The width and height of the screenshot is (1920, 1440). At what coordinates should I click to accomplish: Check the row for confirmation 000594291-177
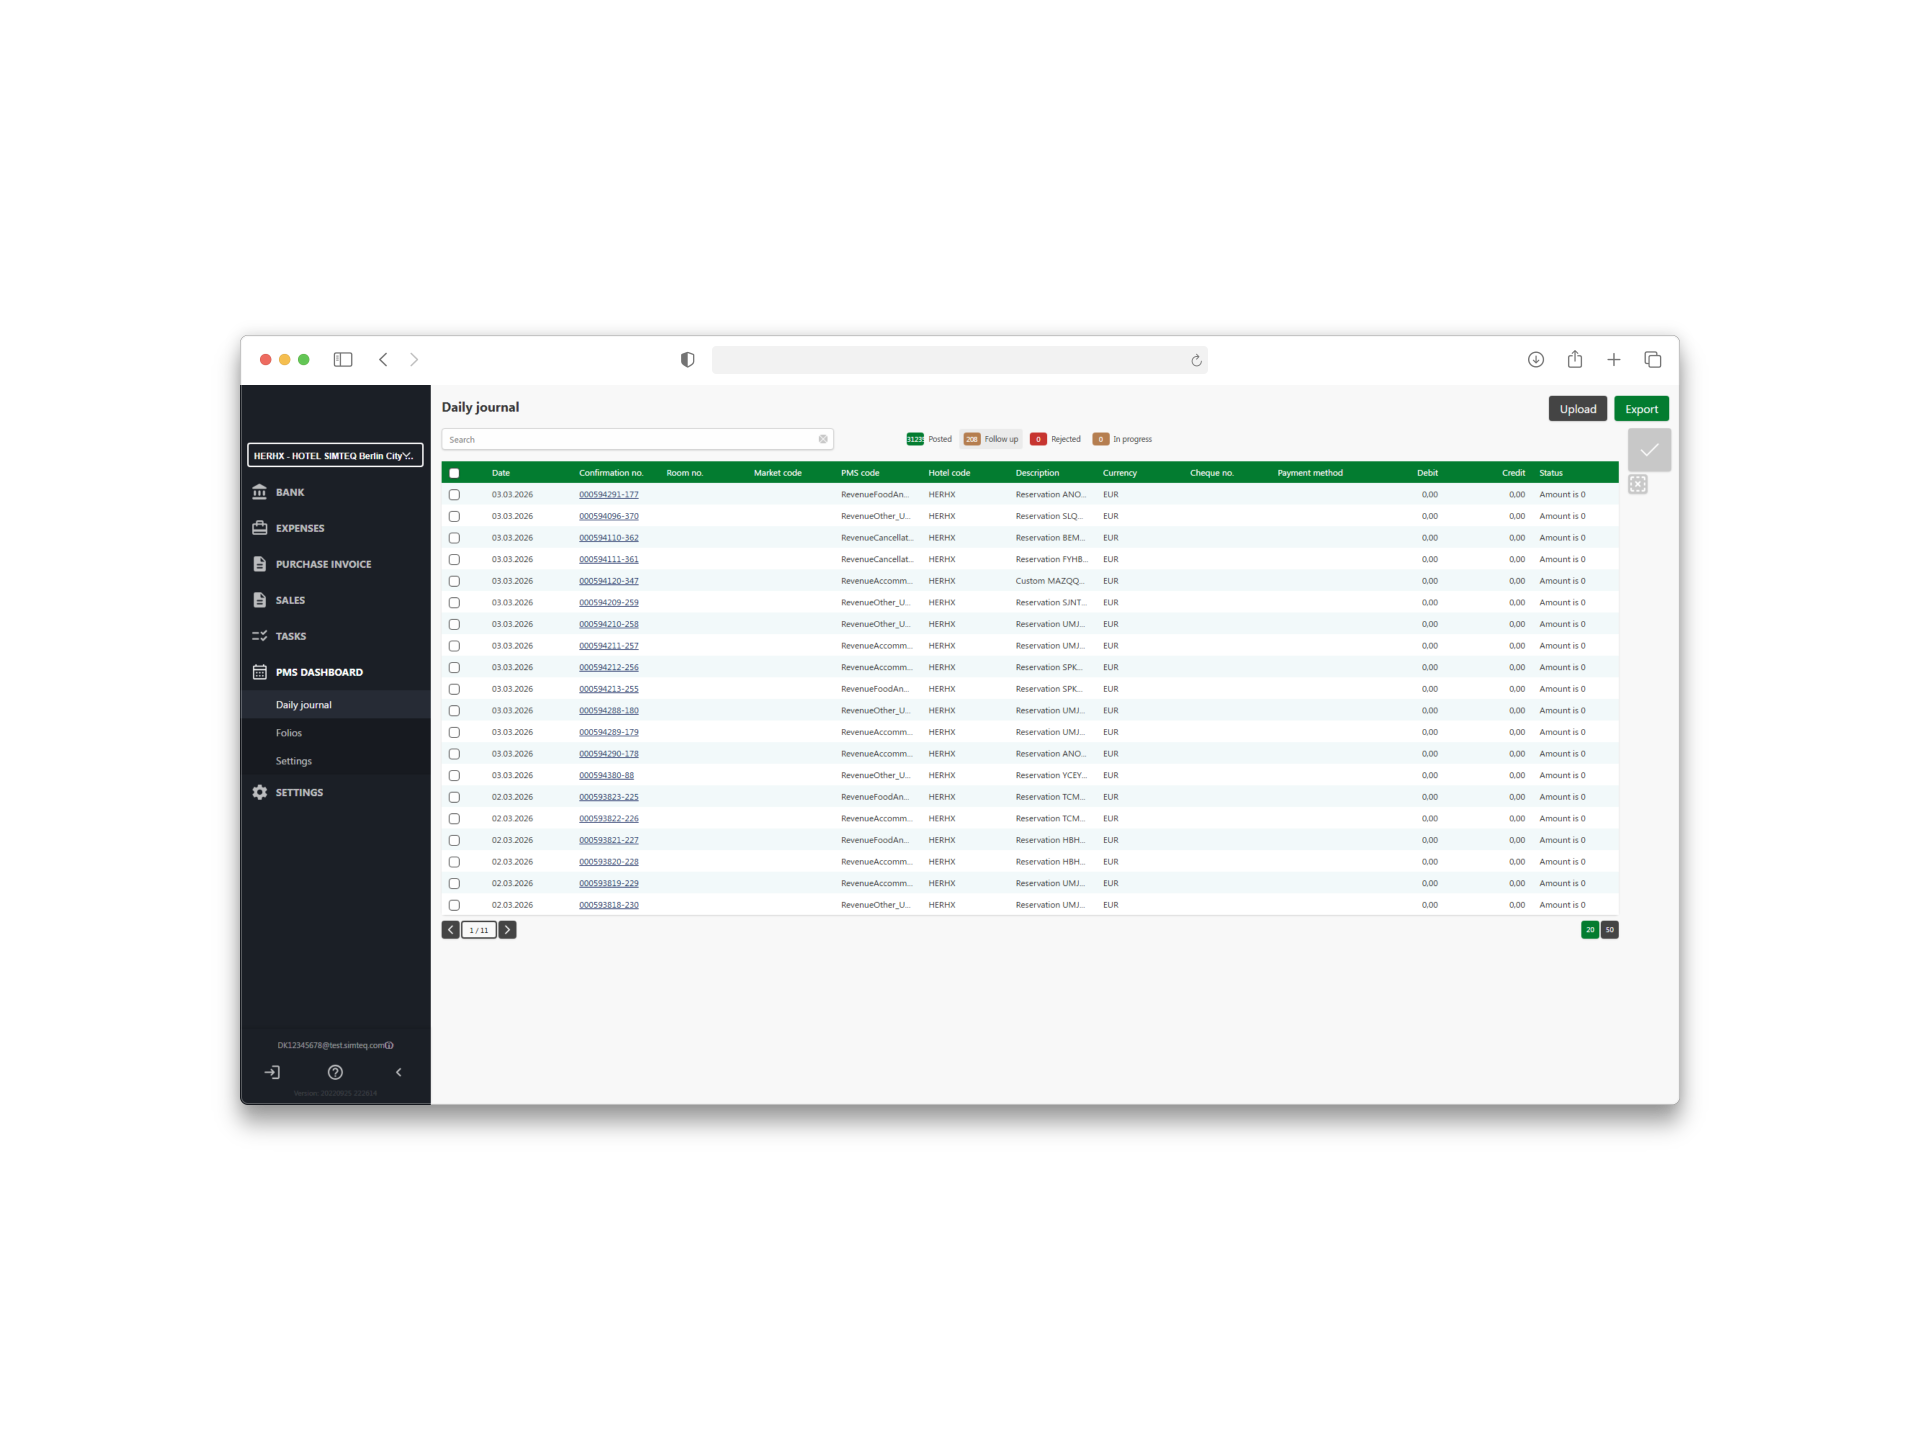tap(454, 495)
